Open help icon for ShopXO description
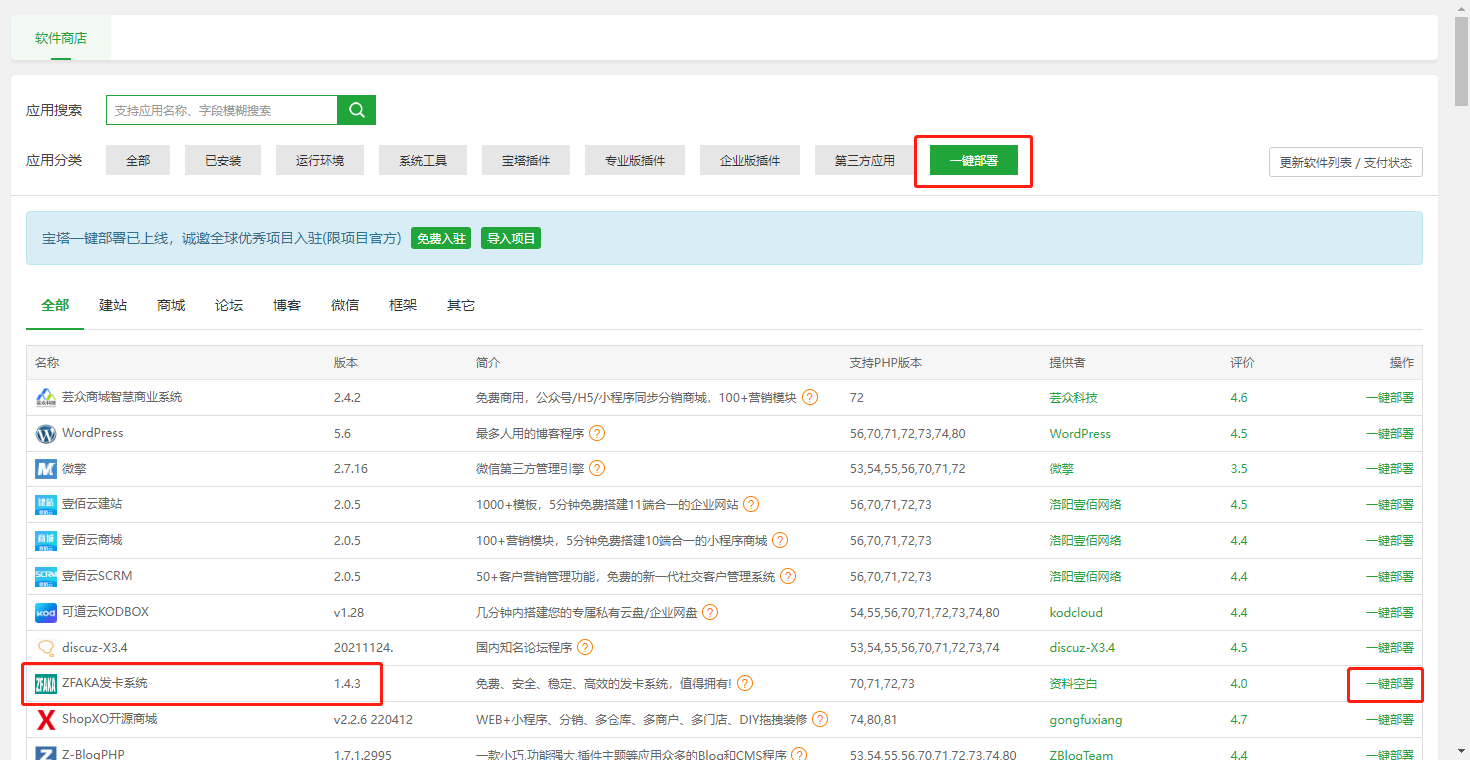Viewport: 1470px width, 760px height. 820,719
